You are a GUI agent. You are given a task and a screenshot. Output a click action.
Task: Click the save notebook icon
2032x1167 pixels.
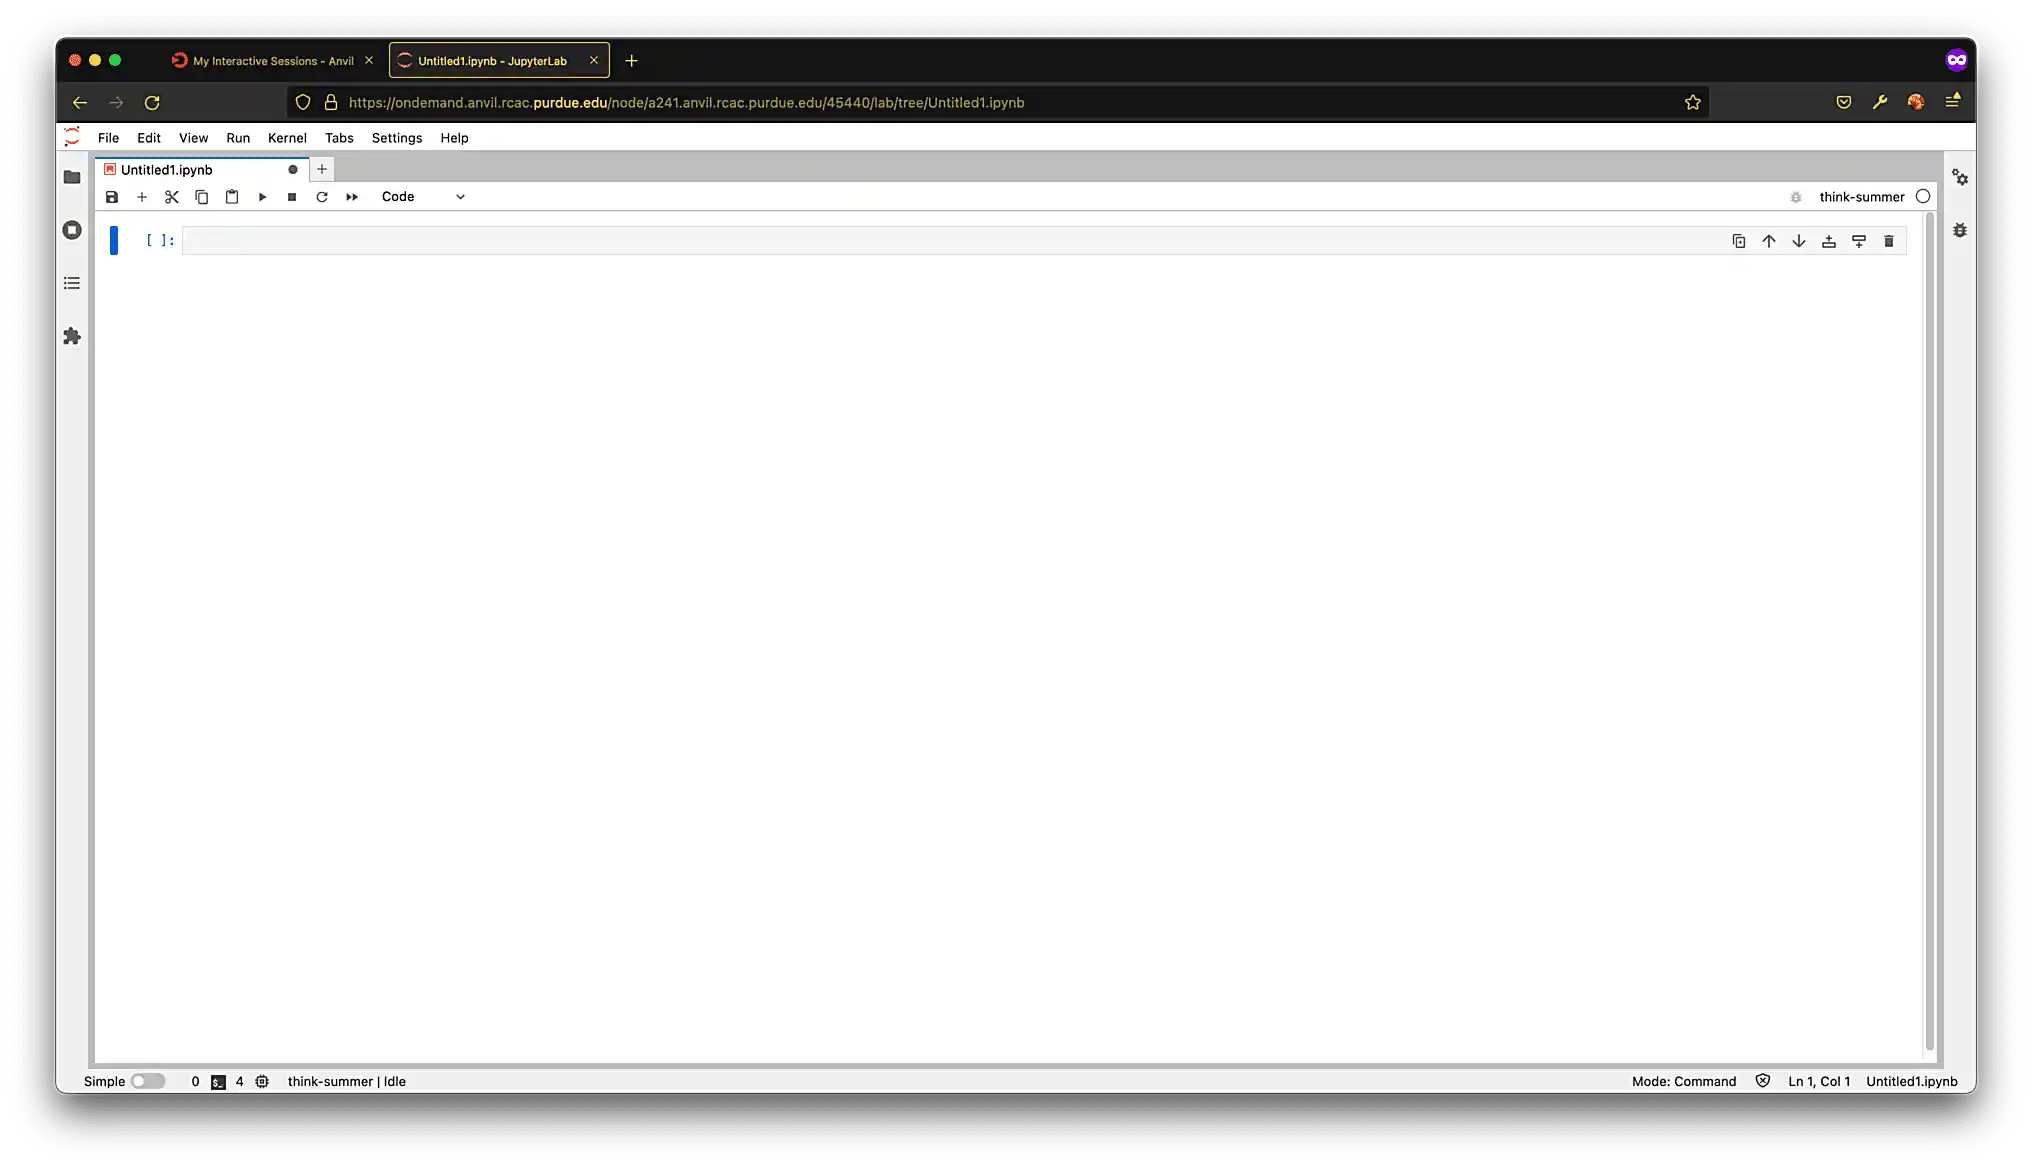[x=112, y=197]
